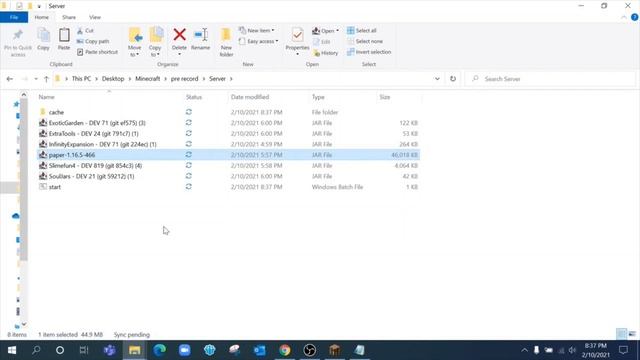The image size is (640, 360).
Task: Sort by the Date modified column
Action: click(x=250, y=97)
